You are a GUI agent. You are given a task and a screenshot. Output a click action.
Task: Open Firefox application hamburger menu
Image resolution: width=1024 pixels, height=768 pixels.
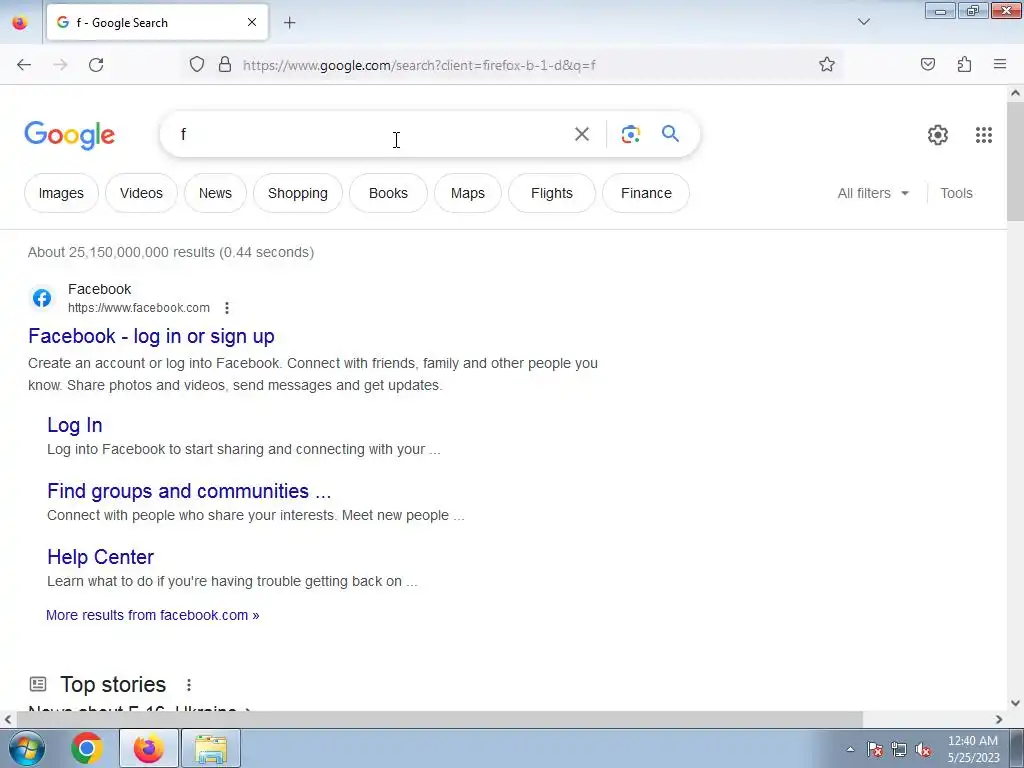pos(1000,64)
